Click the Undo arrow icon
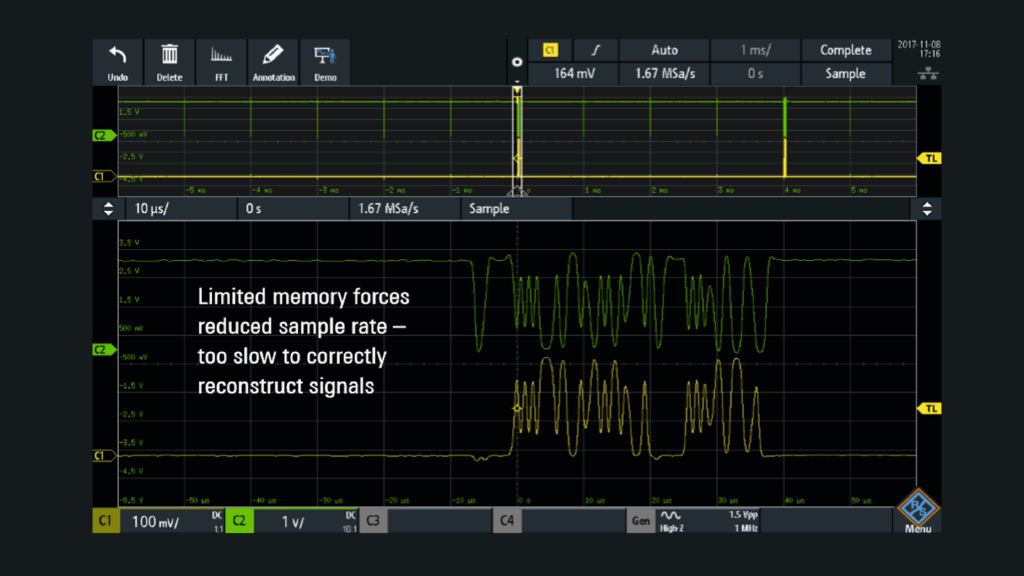This screenshot has width=1024, height=576. 118,61
